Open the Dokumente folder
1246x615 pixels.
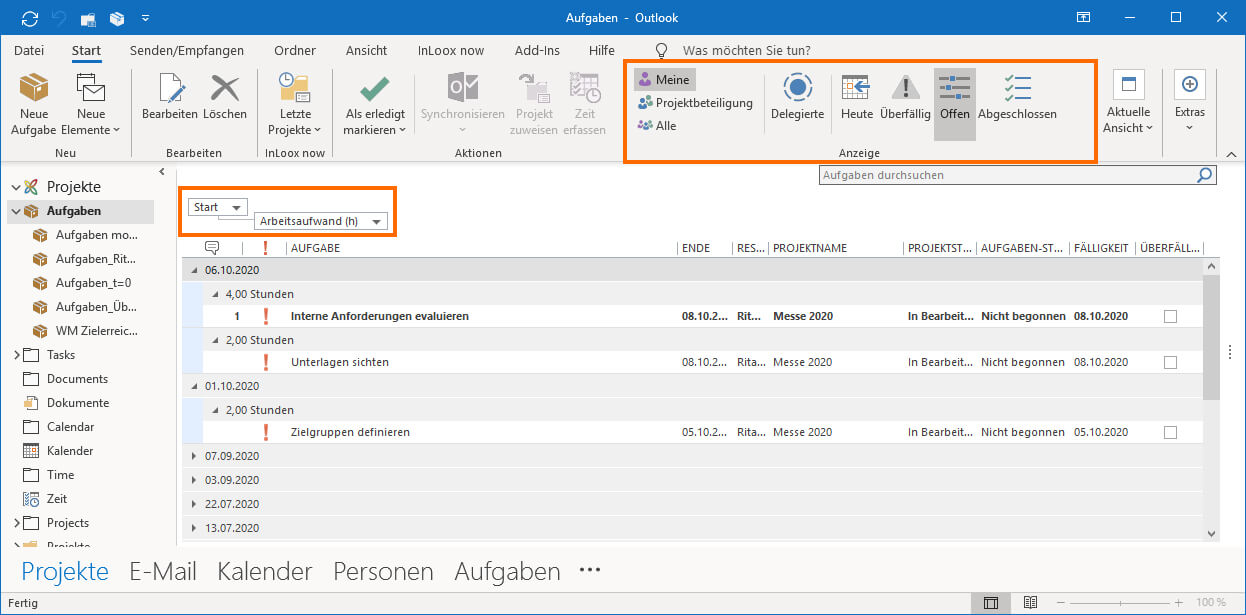point(77,403)
